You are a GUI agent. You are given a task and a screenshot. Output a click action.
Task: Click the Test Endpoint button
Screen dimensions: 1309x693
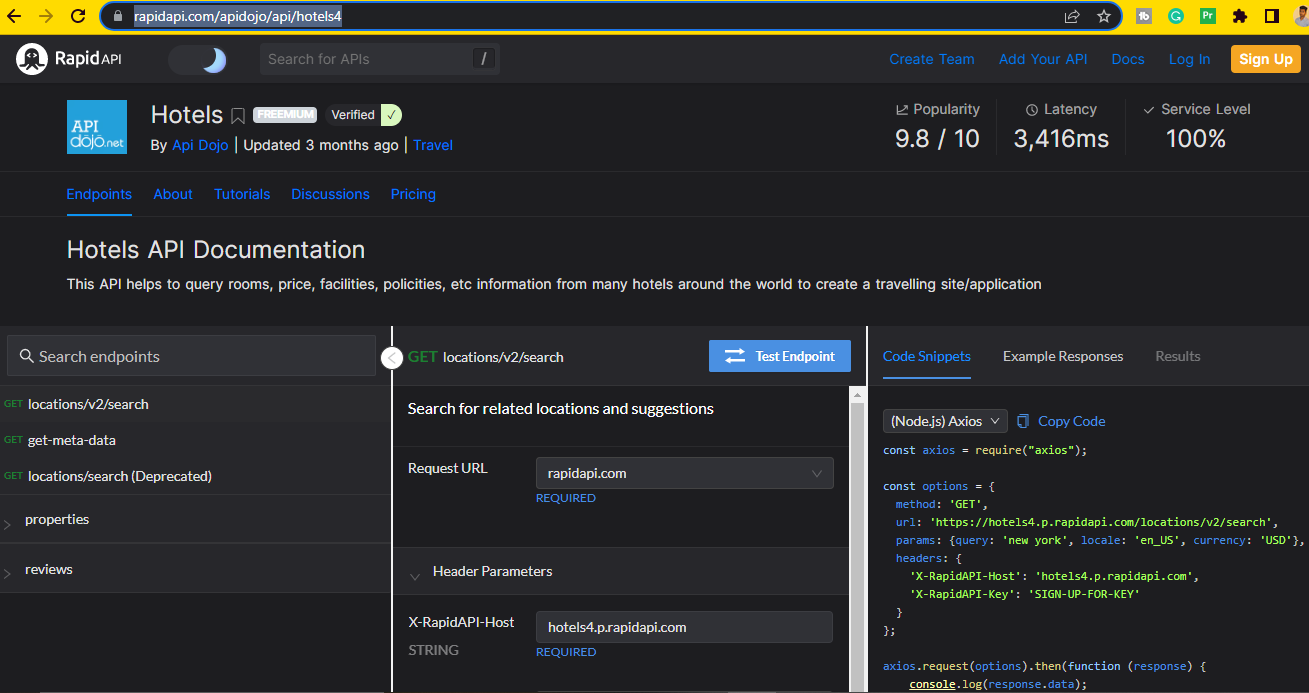click(x=780, y=356)
